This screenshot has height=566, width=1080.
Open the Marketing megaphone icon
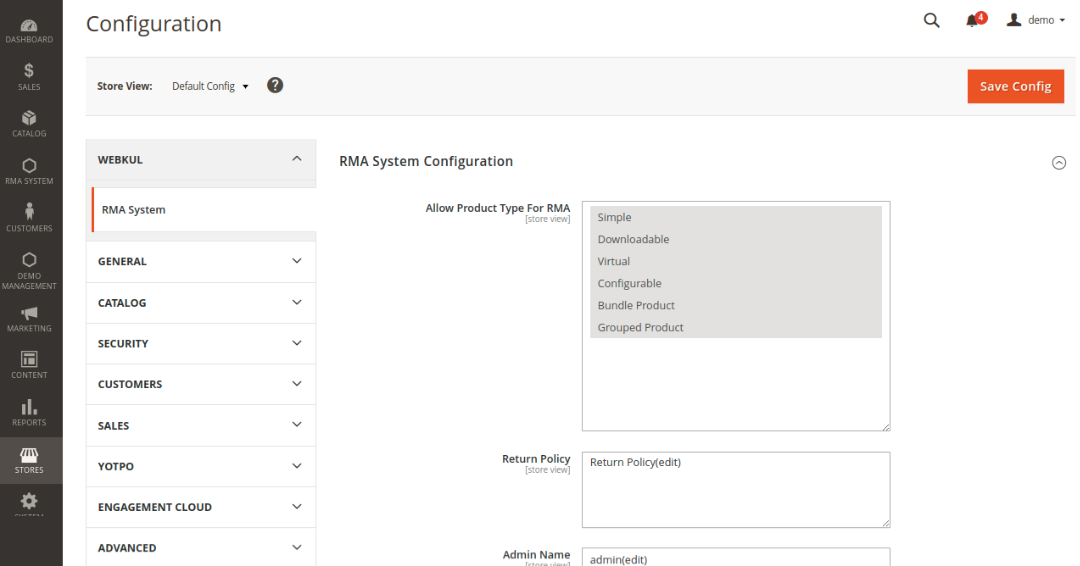click(x=29, y=313)
